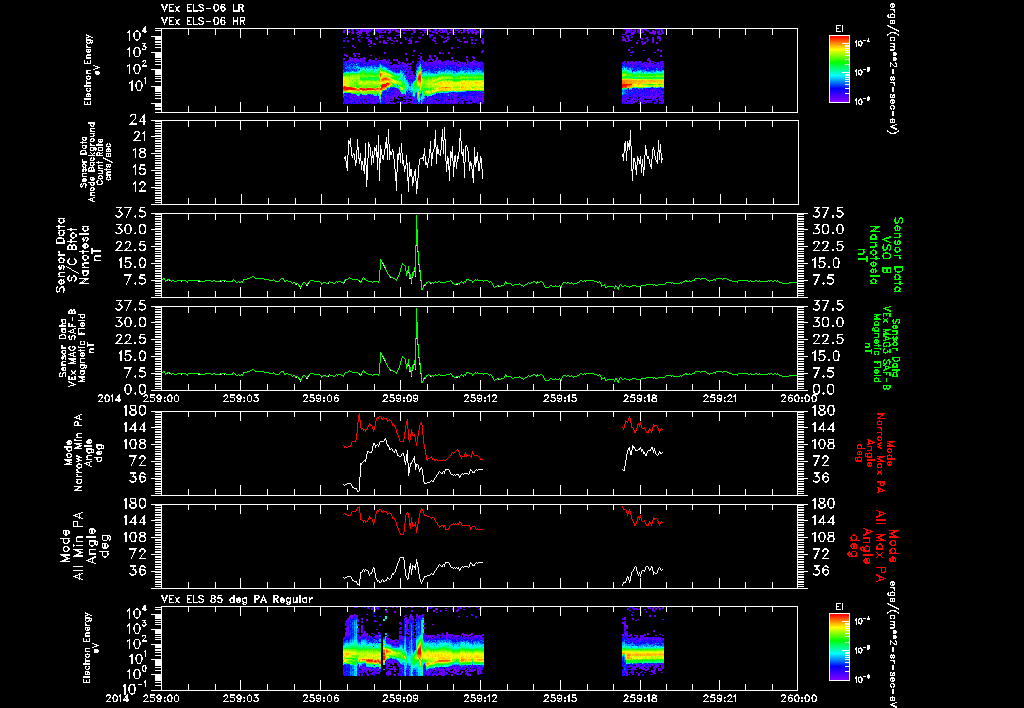The image size is (1024, 708).
Task: Click the "24" tick value on the count rate axis
Action: point(138,120)
